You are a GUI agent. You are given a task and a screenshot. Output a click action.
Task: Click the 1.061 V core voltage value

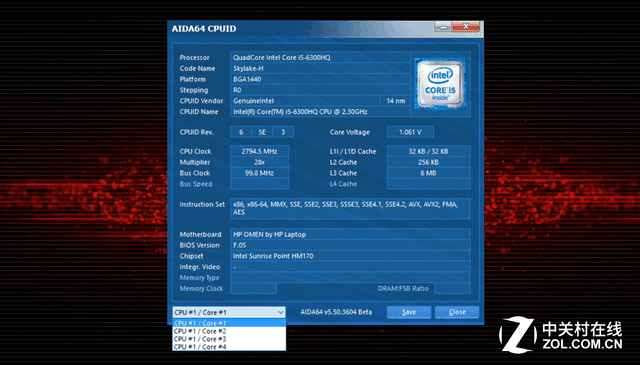coord(410,132)
